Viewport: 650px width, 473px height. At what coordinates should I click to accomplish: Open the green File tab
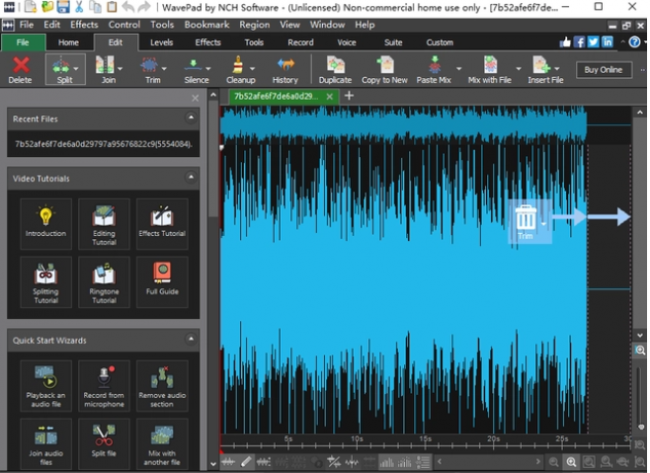[23, 42]
